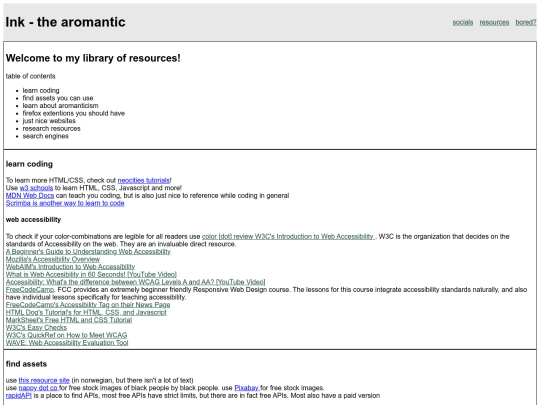The width and height of the screenshot is (540, 405).
Task: Click 'find assets you can use' contents item
Action: click(58, 98)
